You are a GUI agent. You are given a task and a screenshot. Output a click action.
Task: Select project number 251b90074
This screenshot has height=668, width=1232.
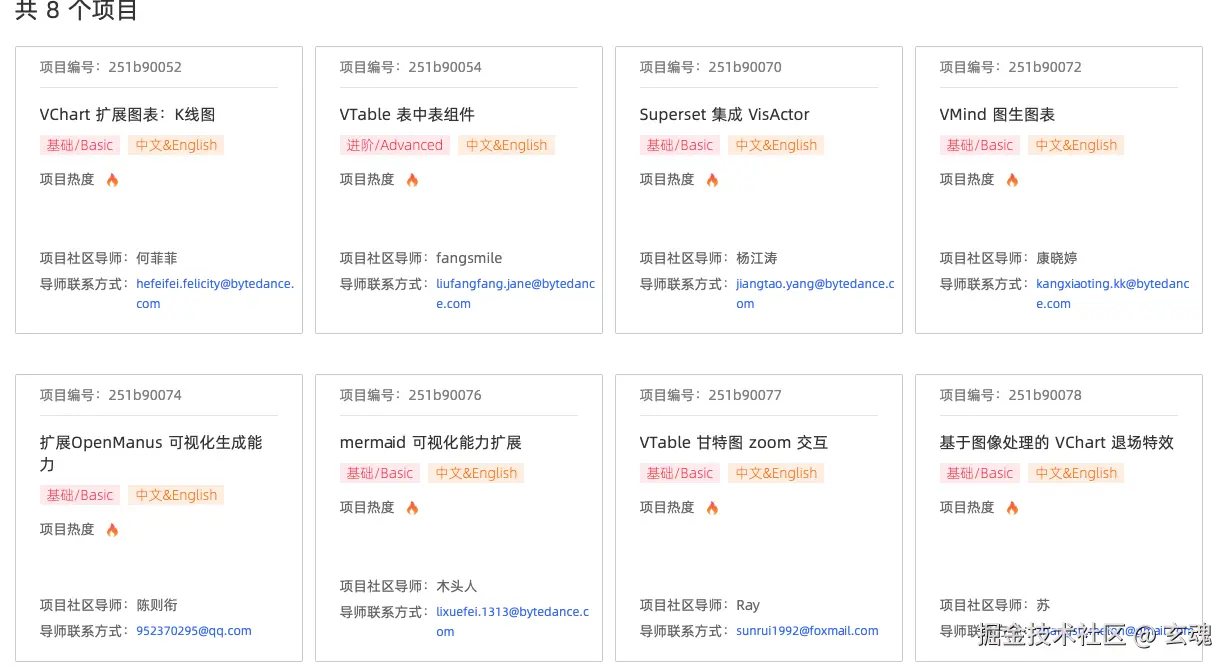[145, 395]
